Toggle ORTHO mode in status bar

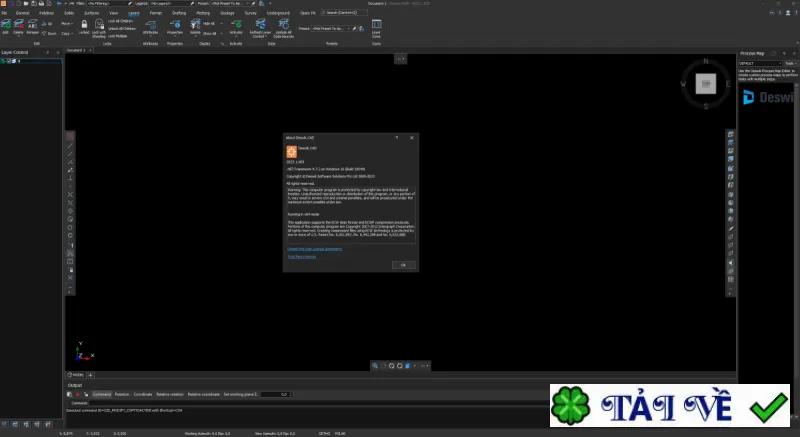[324, 433]
